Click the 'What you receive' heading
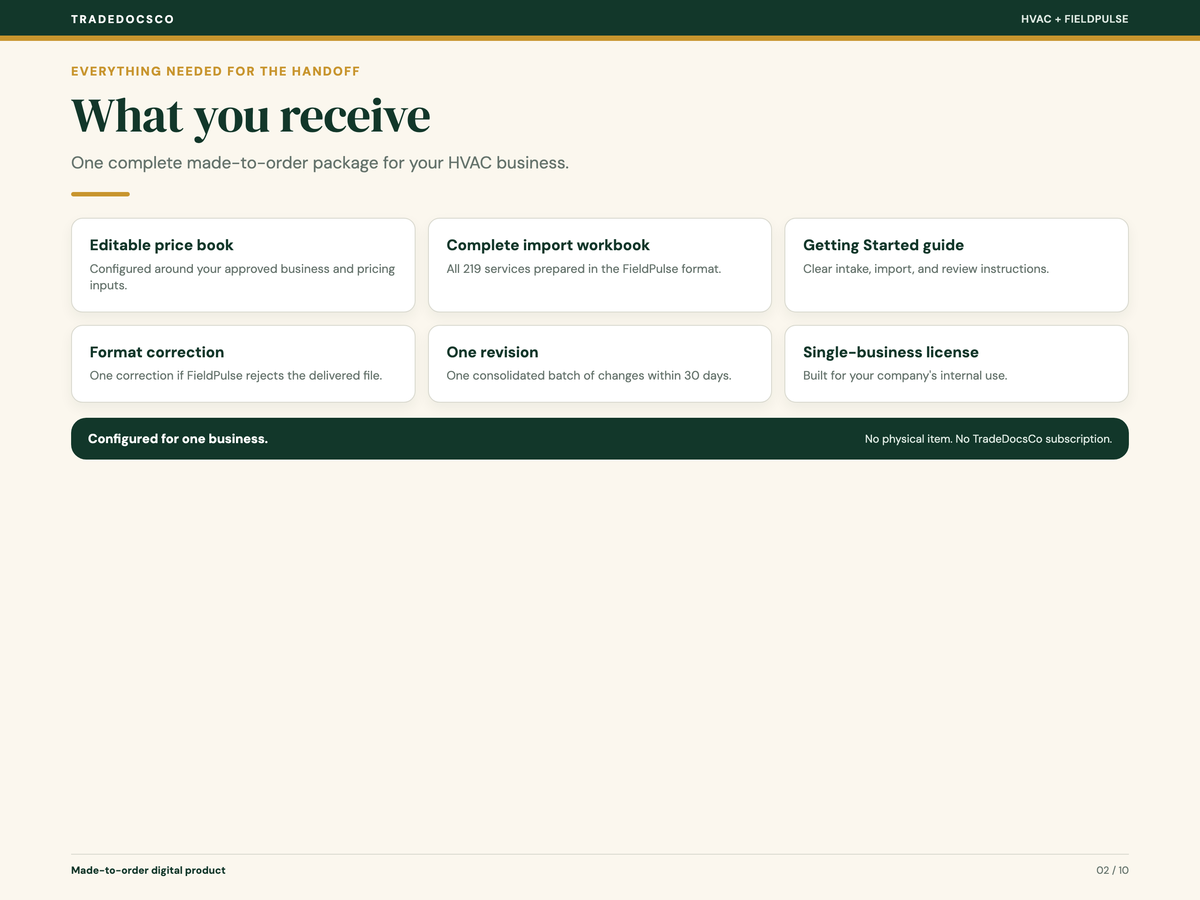 (251, 115)
